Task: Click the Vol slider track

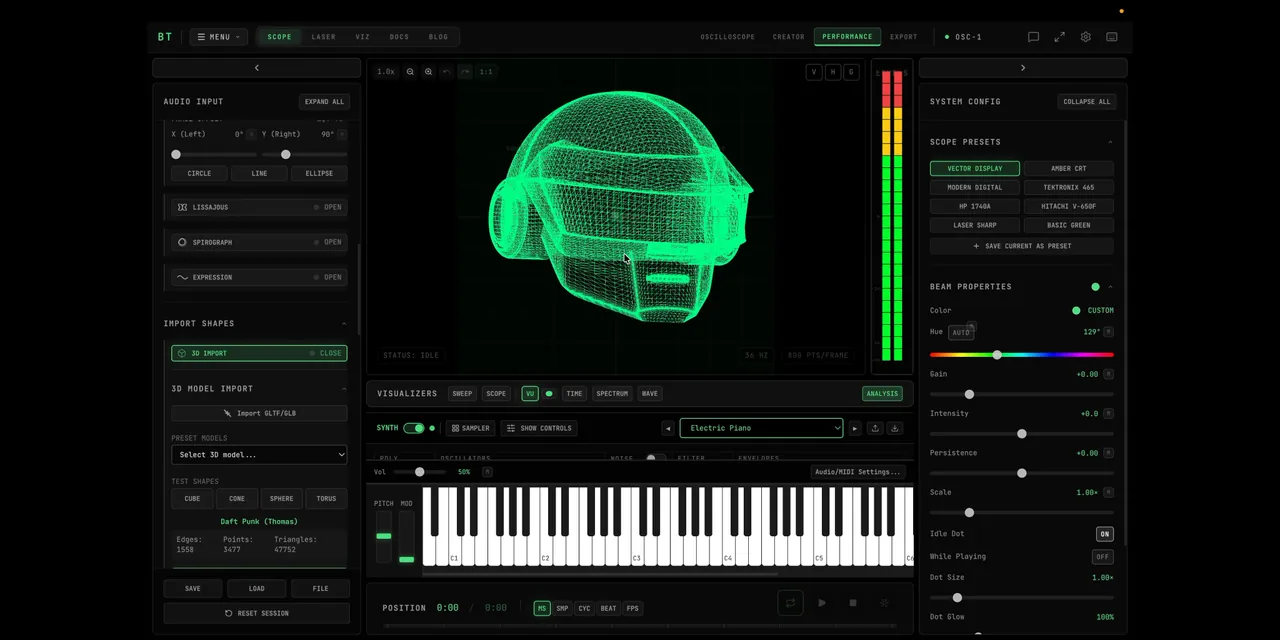Action: [x=421, y=472]
